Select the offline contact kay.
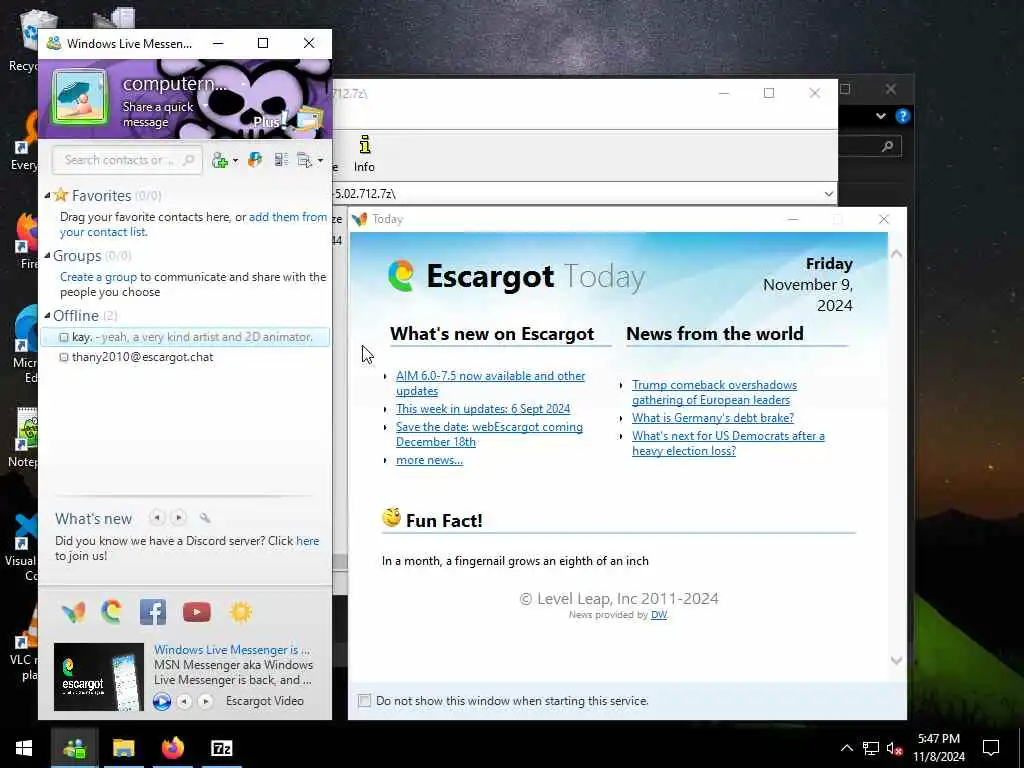The height and width of the screenshot is (768, 1024). click(185, 337)
